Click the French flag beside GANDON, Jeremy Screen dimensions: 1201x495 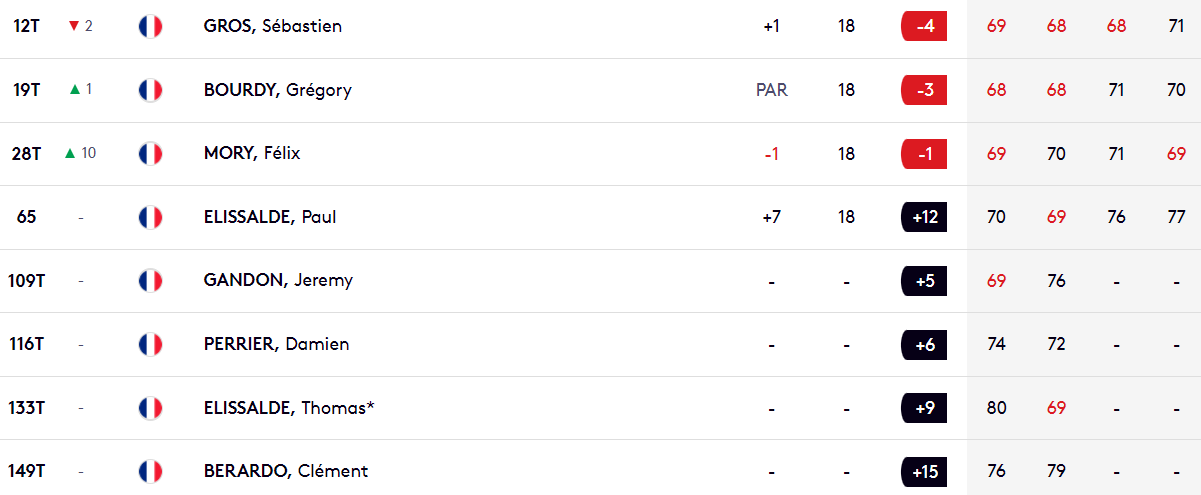[150, 281]
